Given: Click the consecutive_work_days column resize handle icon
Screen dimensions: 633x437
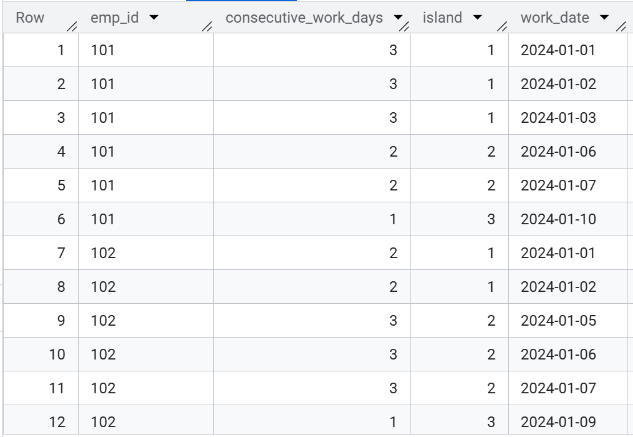Looking at the screenshot, I should coord(404,27).
